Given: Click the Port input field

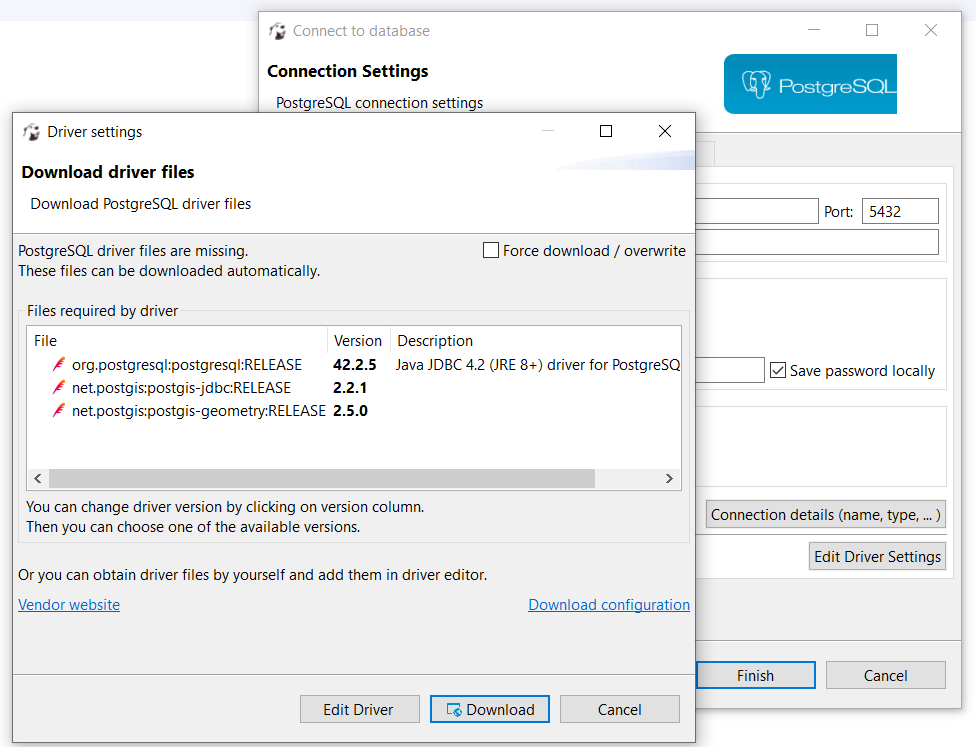Looking at the screenshot, I should click(900, 211).
